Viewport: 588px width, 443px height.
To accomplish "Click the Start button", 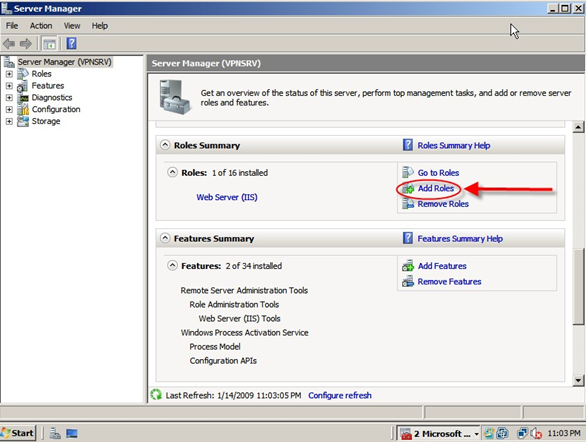I will (18, 433).
